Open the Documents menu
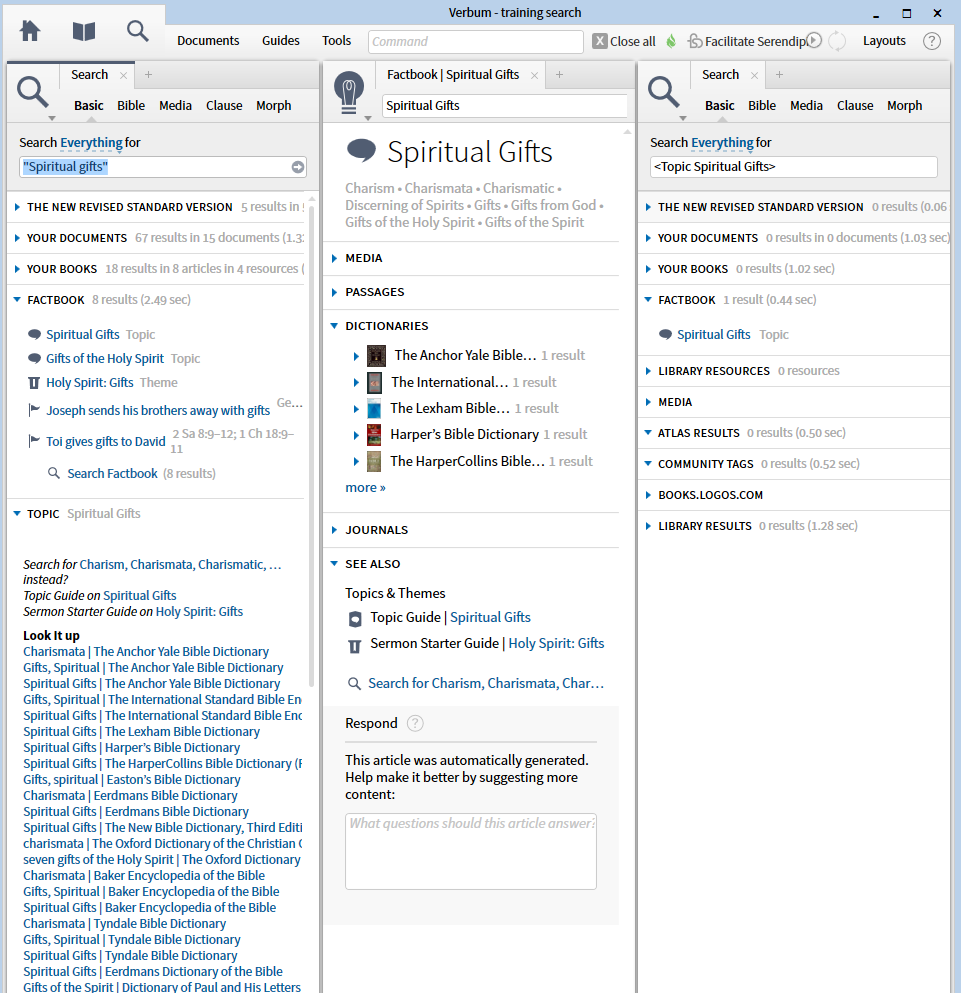The image size is (961, 993). point(208,41)
